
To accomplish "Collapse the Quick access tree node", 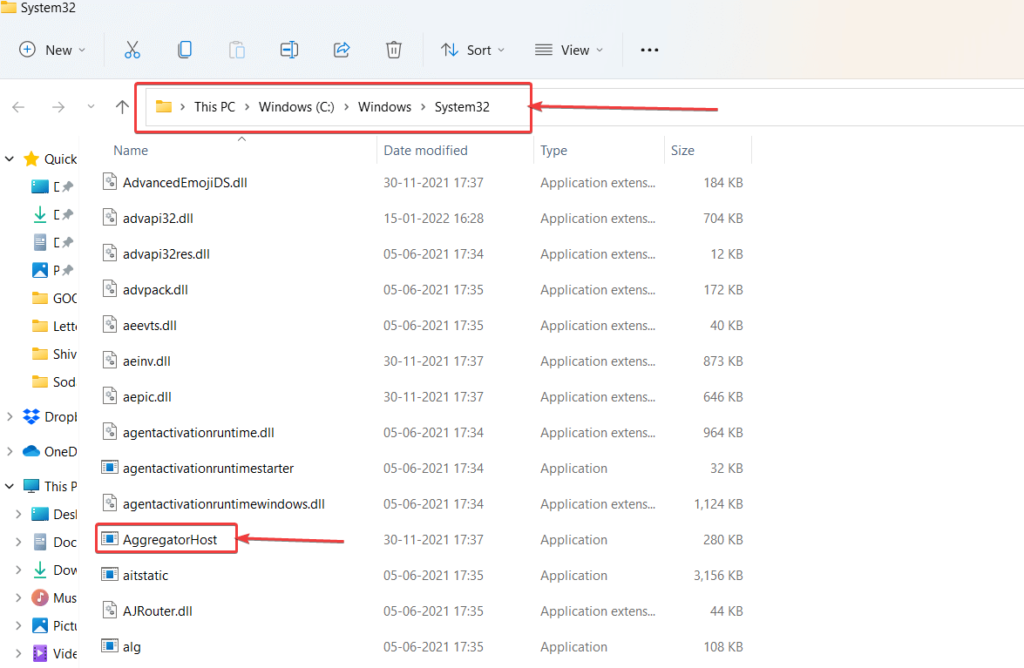I will coord(10,159).
